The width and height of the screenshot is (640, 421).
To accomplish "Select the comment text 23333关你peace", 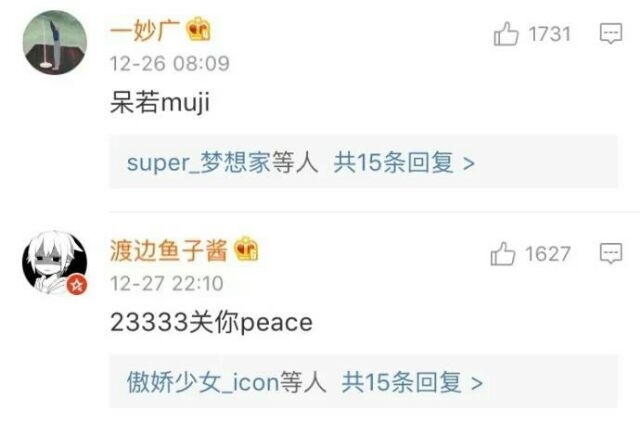I will click(211, 323).
